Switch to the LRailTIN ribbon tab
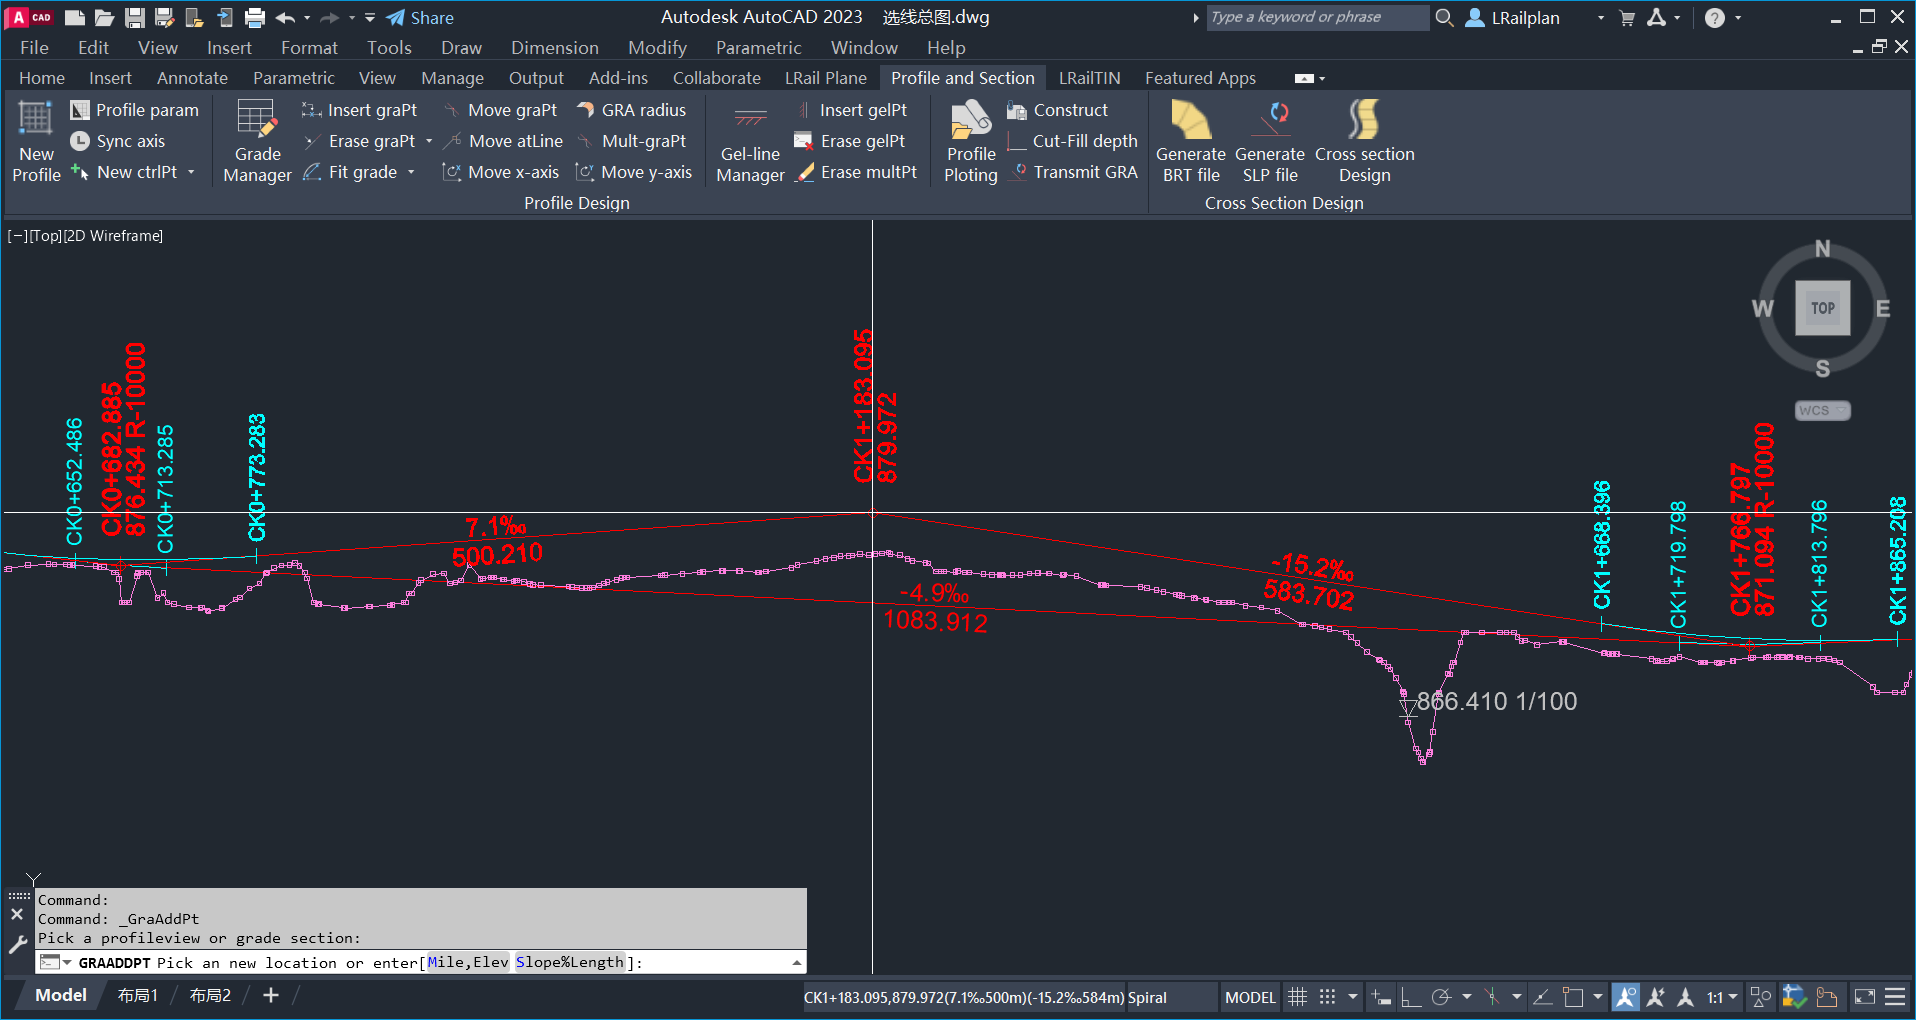1916x1020 pixels. 1090,78
